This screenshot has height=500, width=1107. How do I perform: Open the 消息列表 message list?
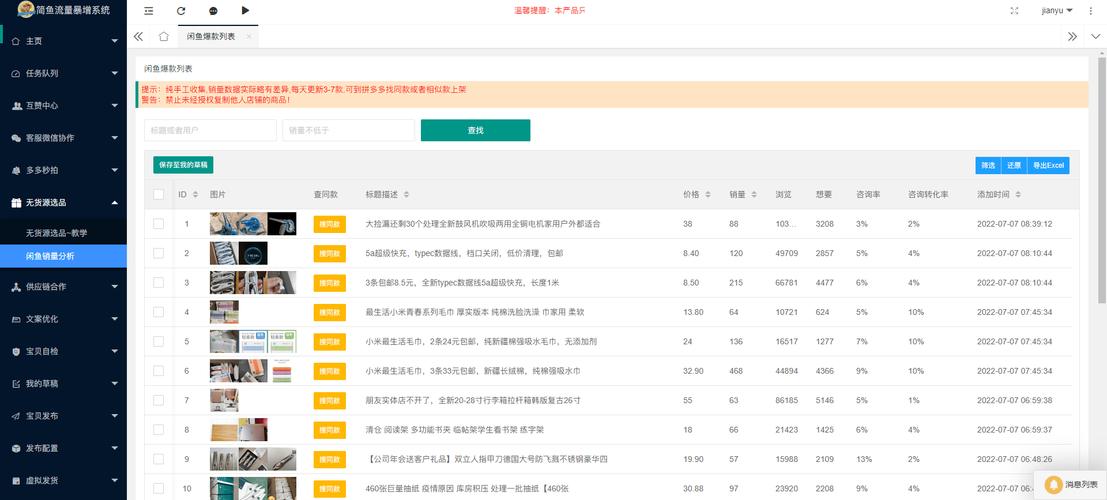[x=1070, y=484]
